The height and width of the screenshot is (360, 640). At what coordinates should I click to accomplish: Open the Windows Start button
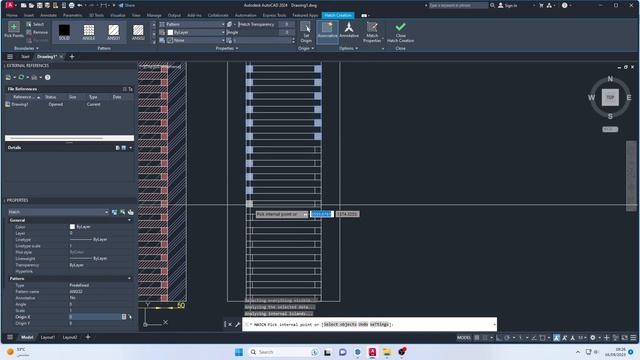[239, 352]
